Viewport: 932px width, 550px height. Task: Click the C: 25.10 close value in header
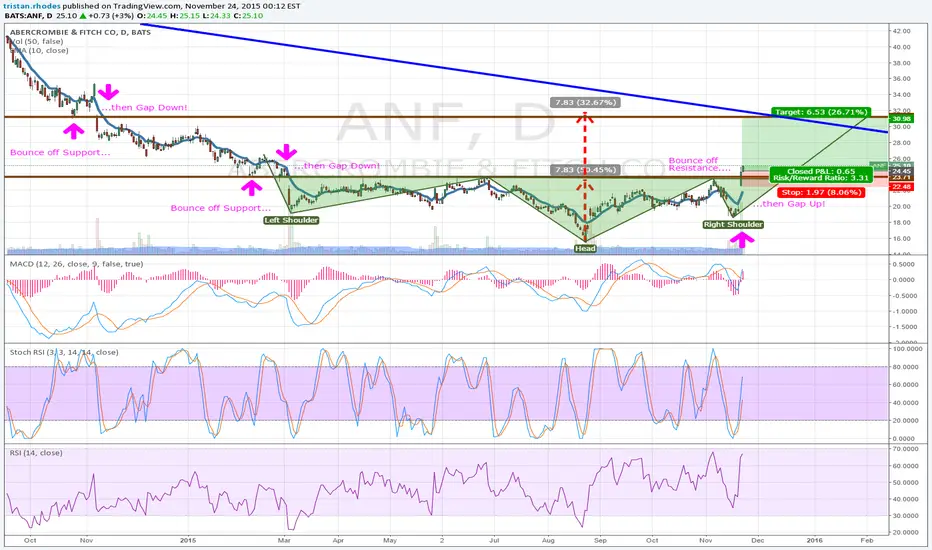(248, 15)
